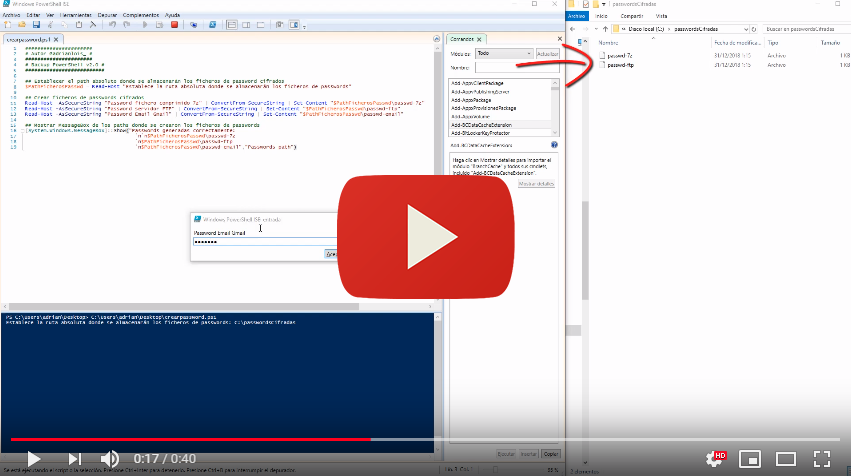851x476 pixels.
Task: Click the Copiar button in Comandos pane
Action: (x=551, y=454)
